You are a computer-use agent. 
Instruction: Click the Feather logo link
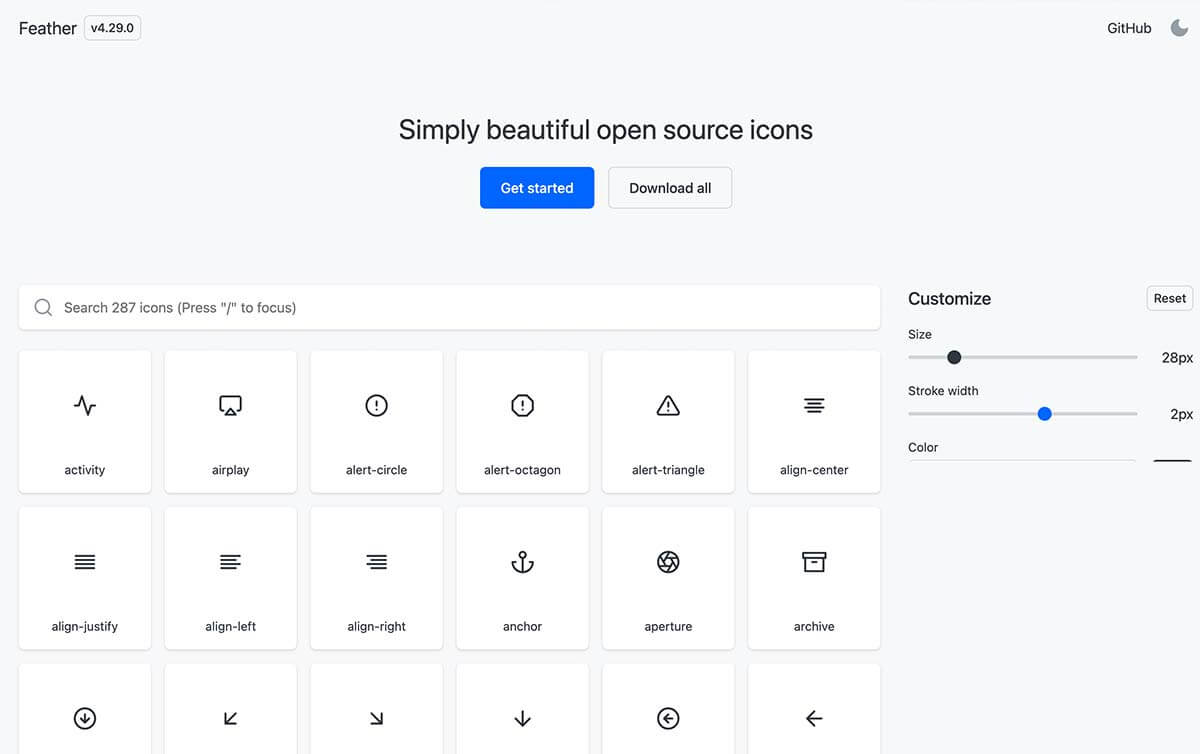[x=48, y=28]
